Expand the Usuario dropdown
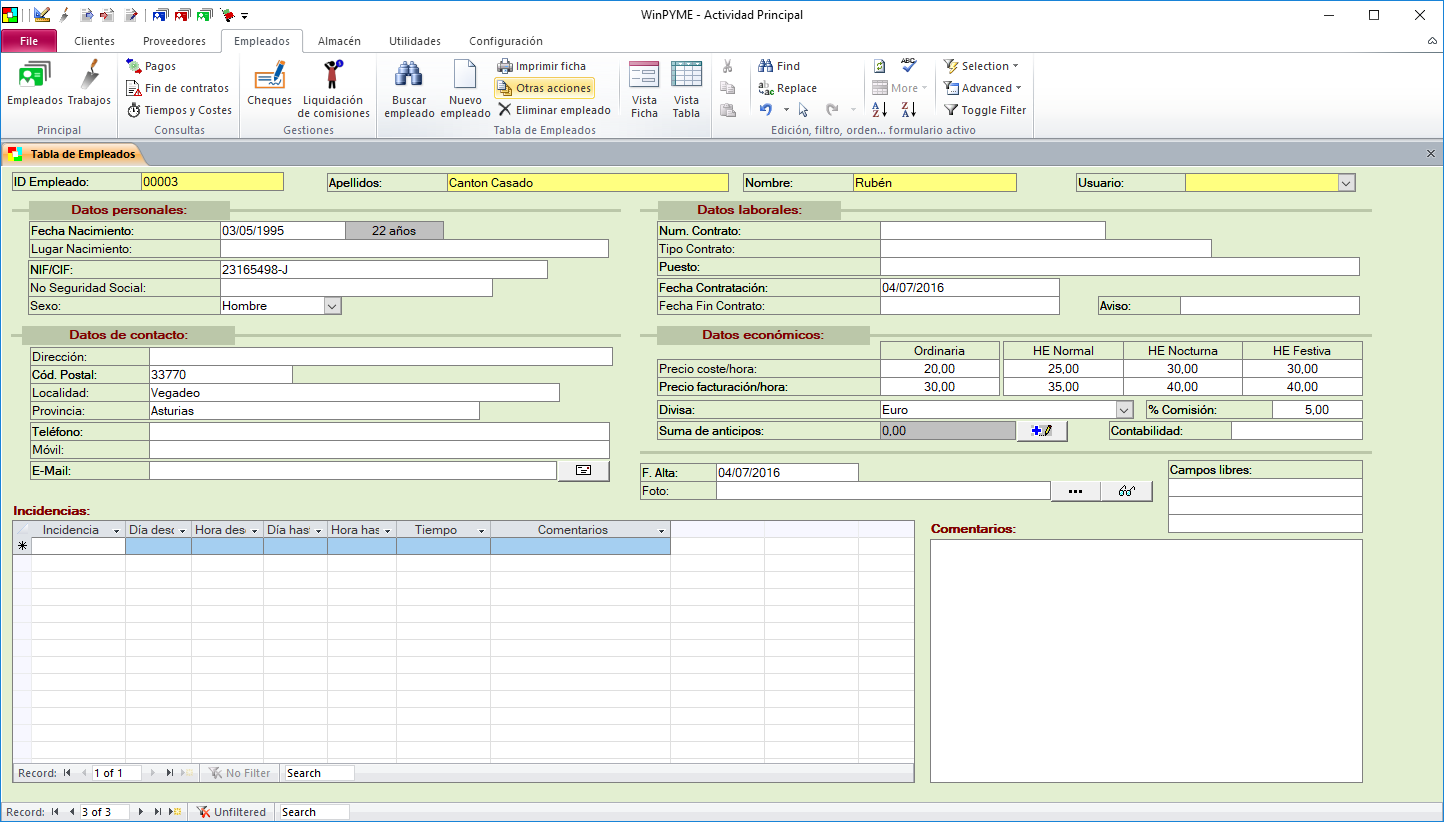This screenshot has width=1444, height=822. (1345, 183)
